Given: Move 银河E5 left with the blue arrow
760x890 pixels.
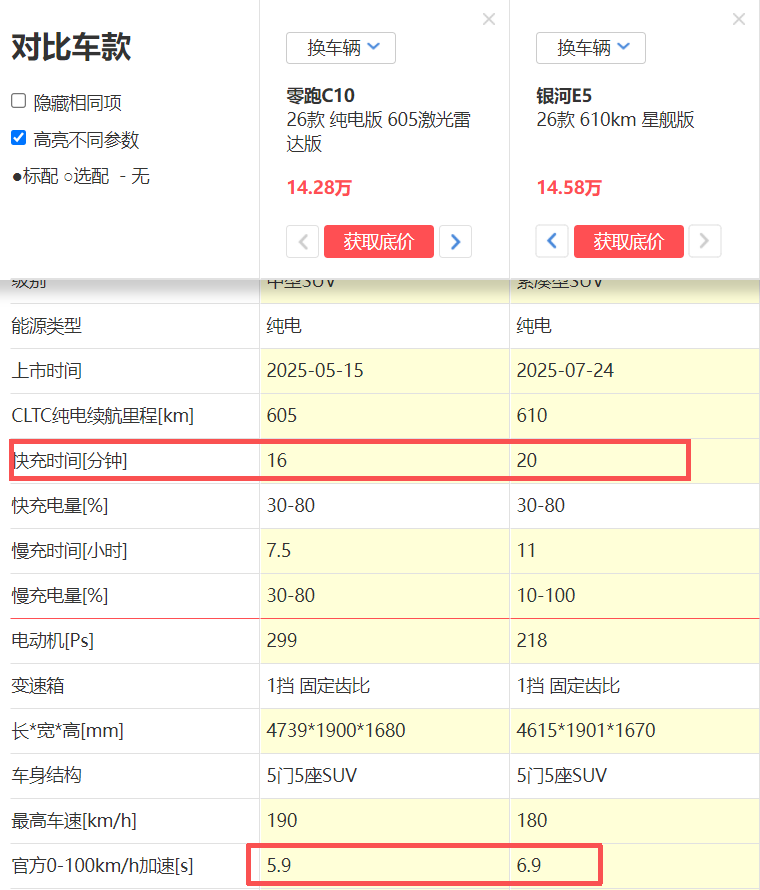Looking at the screenshot, I should coord(552,241).
